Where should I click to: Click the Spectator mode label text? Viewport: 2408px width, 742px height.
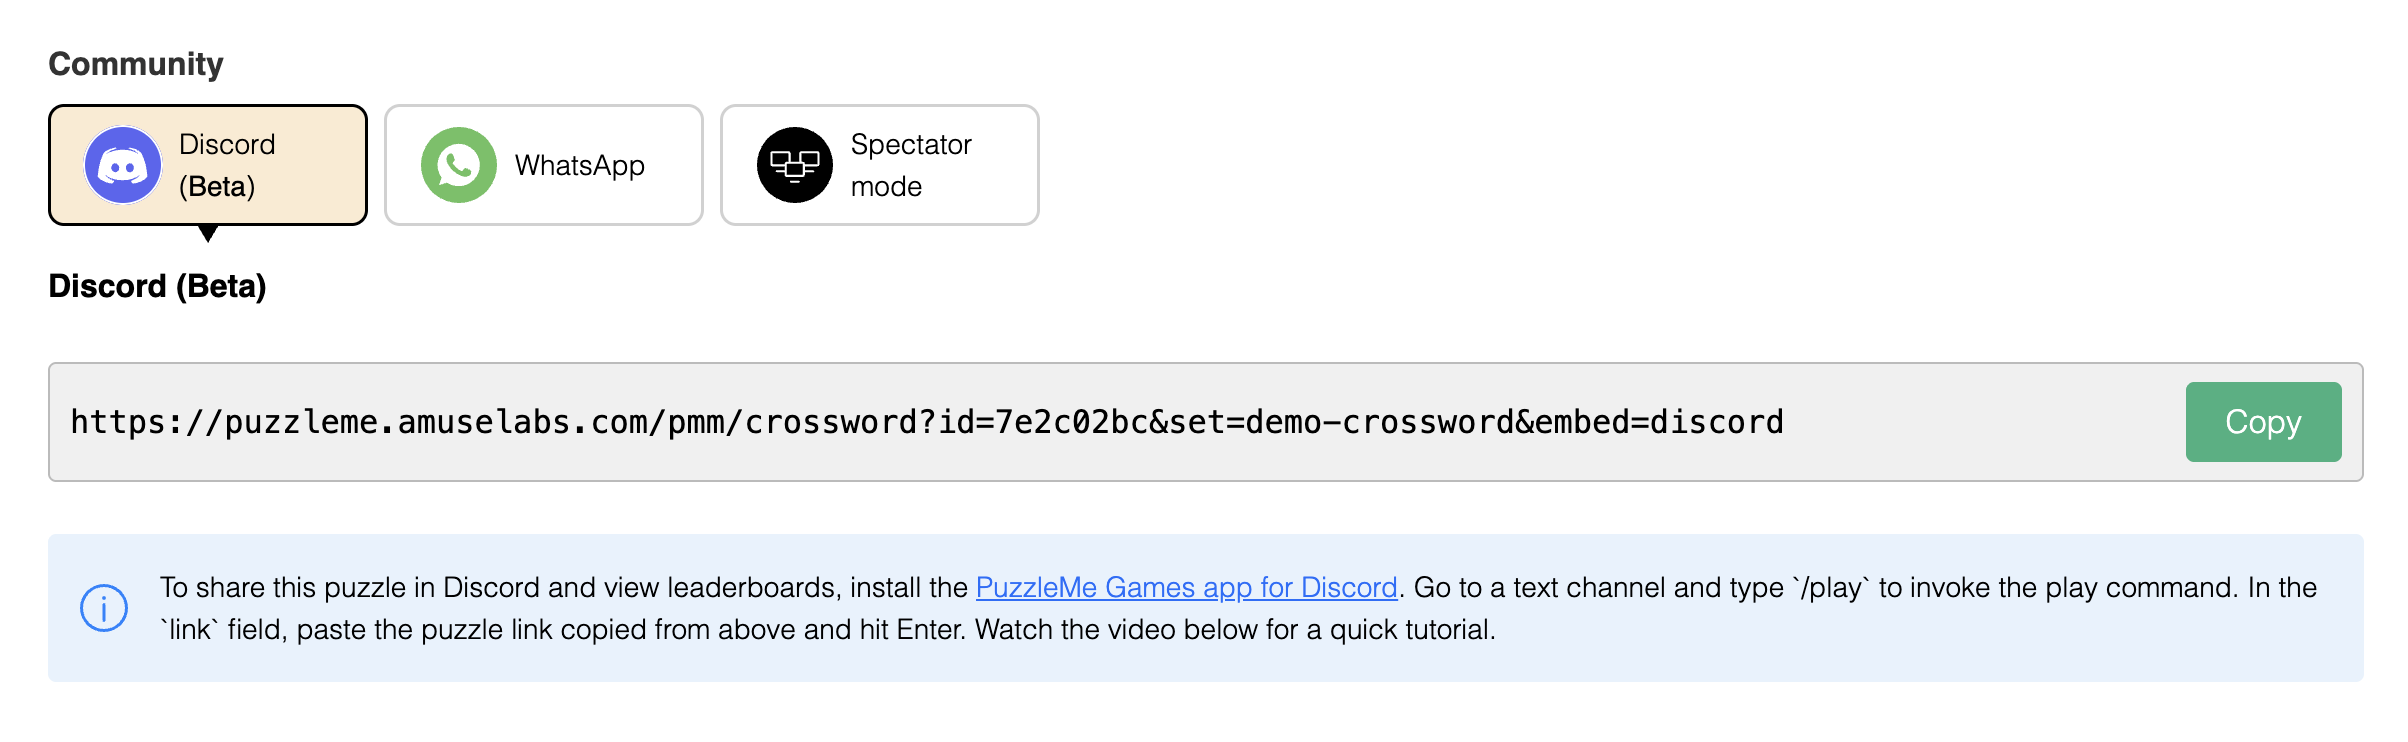tap(911, 165)
